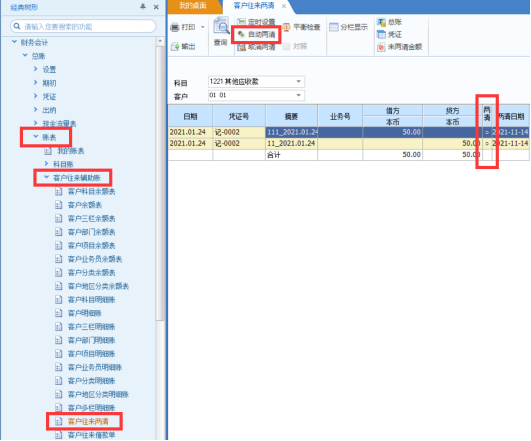Select 客户往来两清 in the tree
This screenshot has width=531, height=441.
click(88, 421)
